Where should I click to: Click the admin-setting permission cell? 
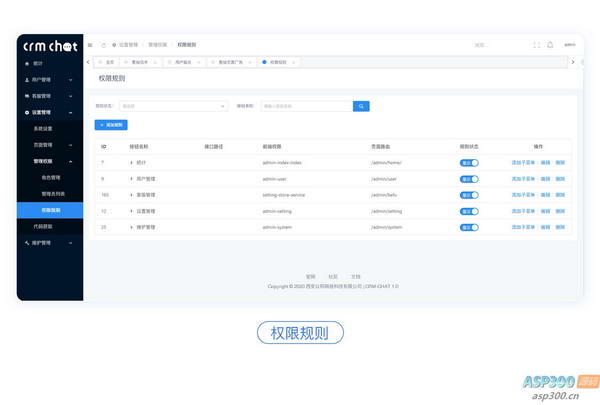[277, 211]
